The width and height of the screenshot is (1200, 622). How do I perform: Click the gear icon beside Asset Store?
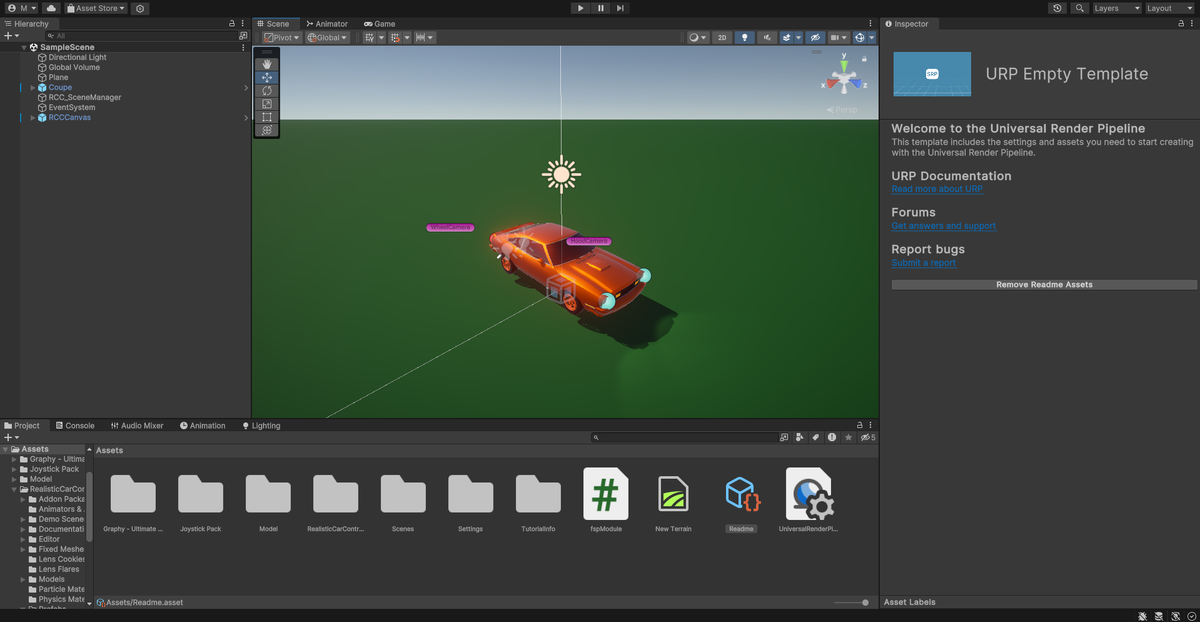(x=139, y=8)
